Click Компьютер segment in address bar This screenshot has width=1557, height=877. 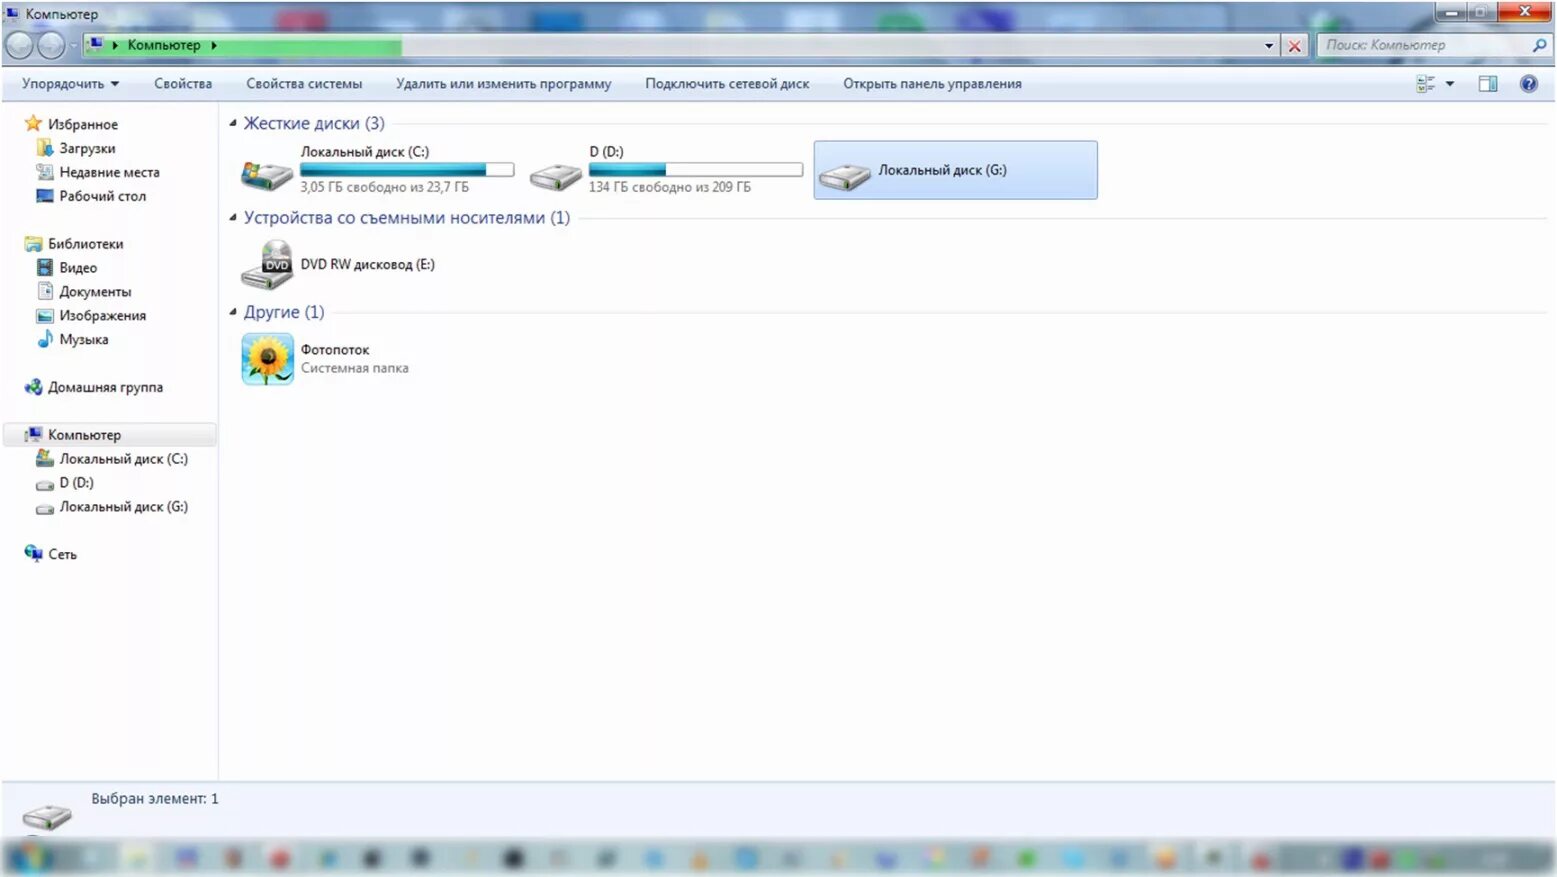click(164, 45)
